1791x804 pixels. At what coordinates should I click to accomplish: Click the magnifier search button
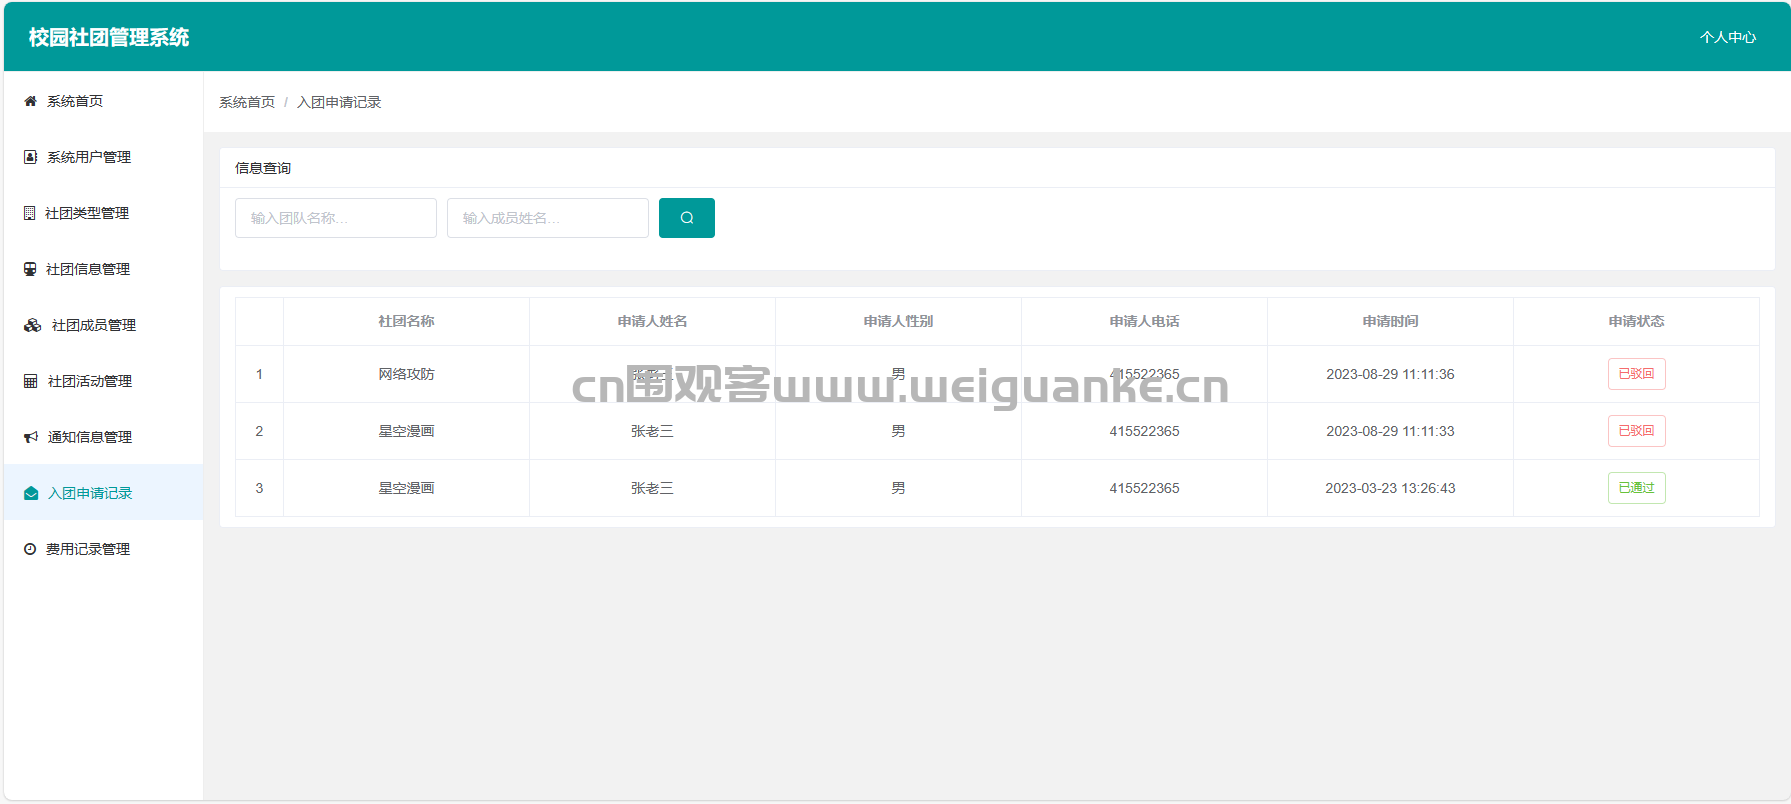click(x=687, y=218)
